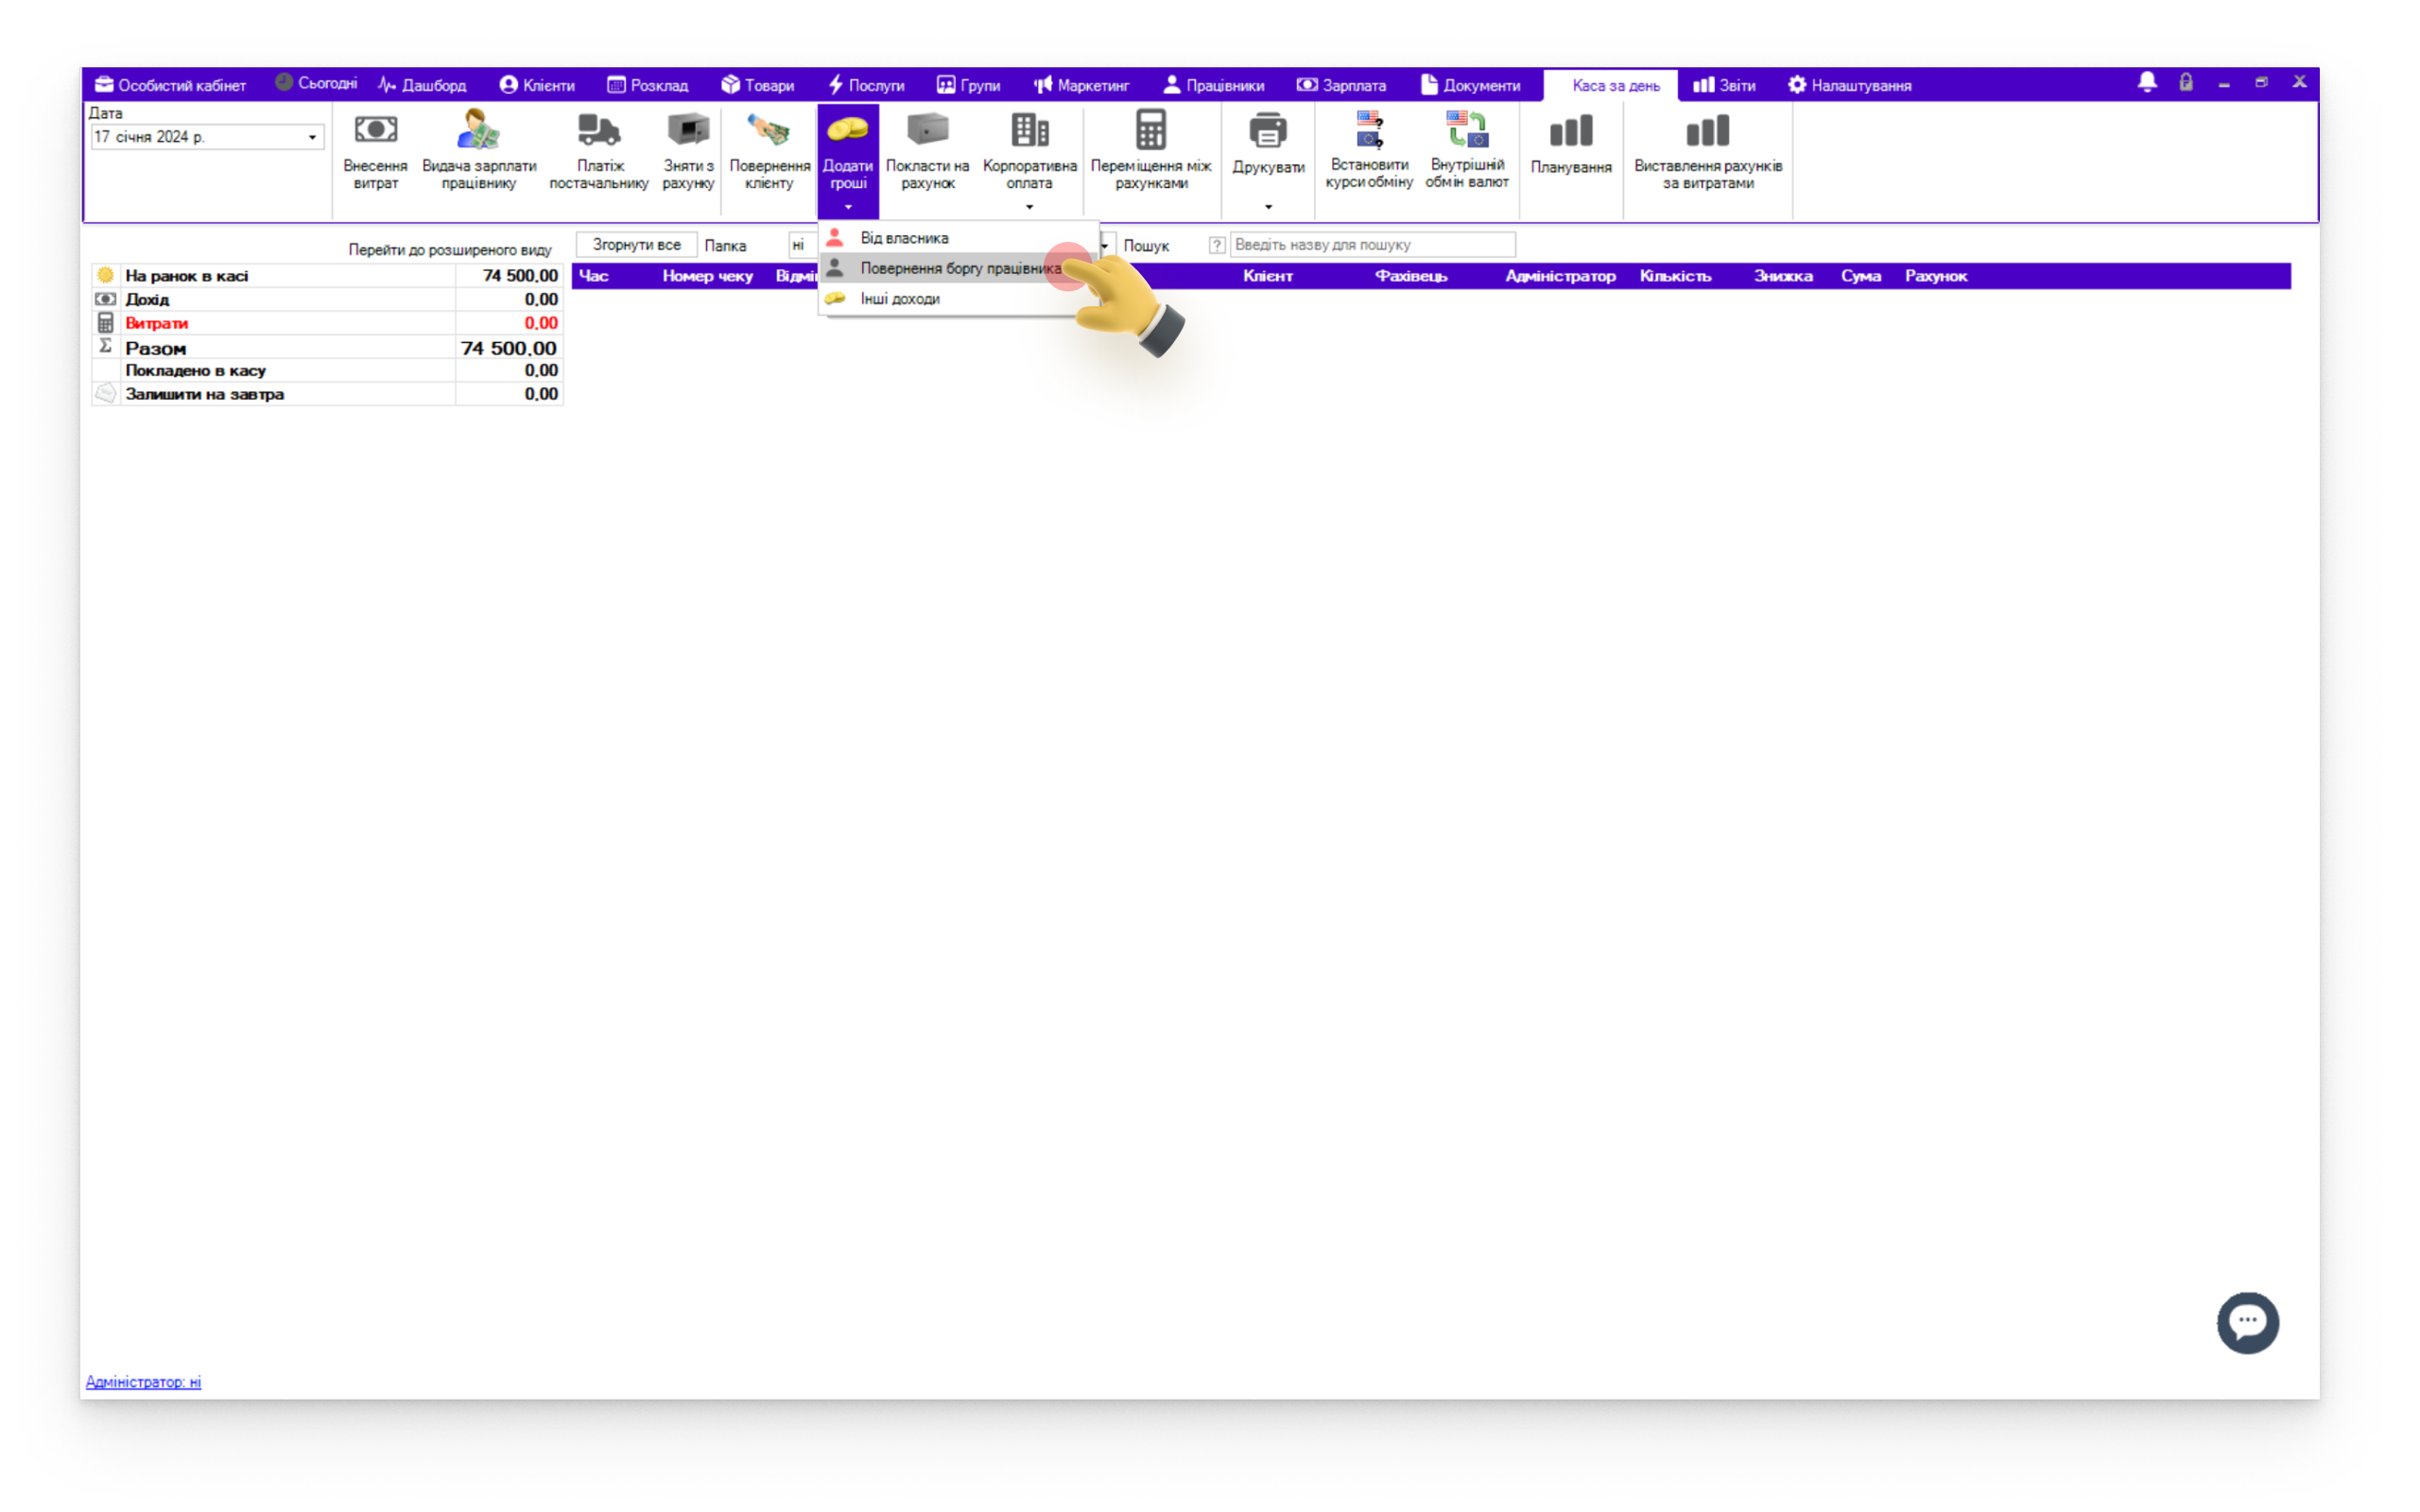Sort by the Клієнт column header

point(1267,276)
